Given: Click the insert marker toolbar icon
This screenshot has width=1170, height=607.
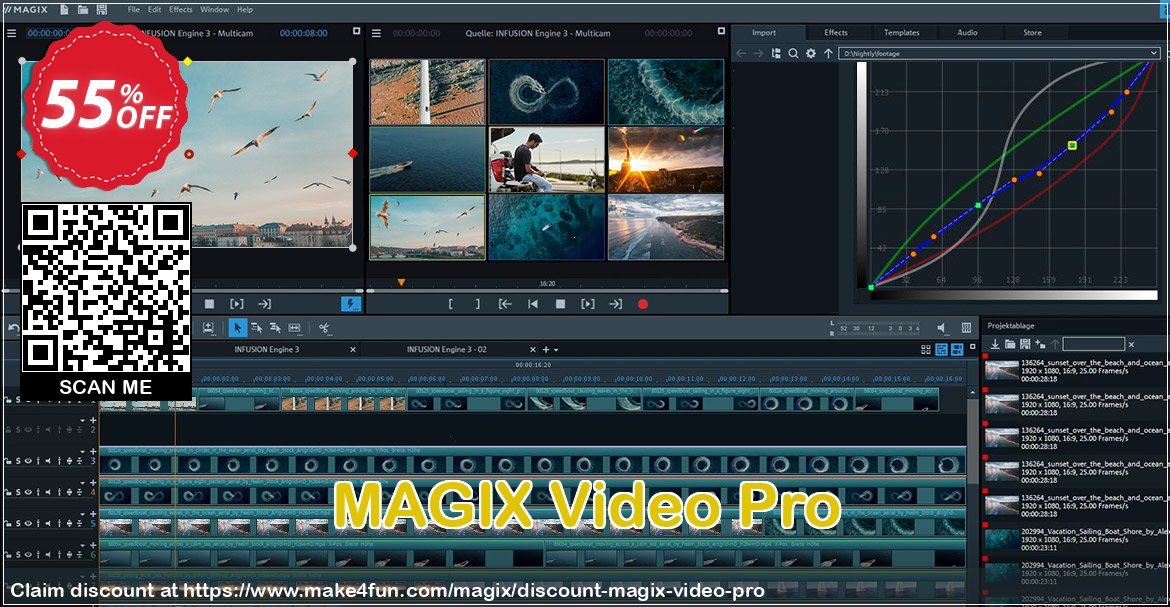Looking at the screenshot, I should [x=208, y=328].
